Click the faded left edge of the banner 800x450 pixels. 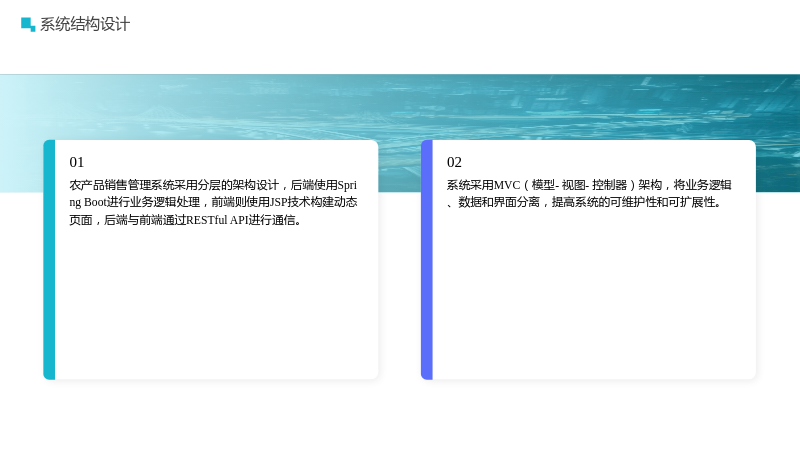(20, 133)
